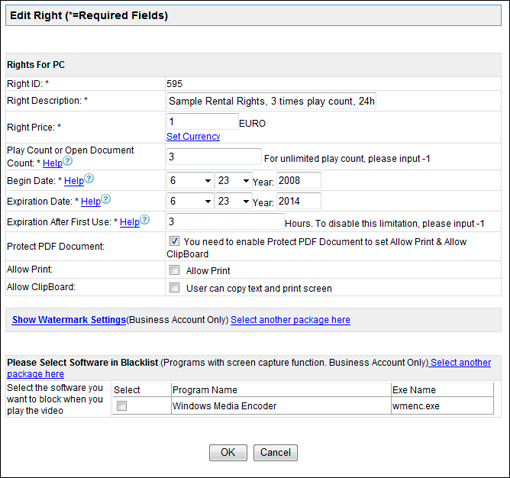The height and width of the screenshot is (478, 510).
Task: Click 'User can copy text and print screen' label
Action: click(259, 289)
